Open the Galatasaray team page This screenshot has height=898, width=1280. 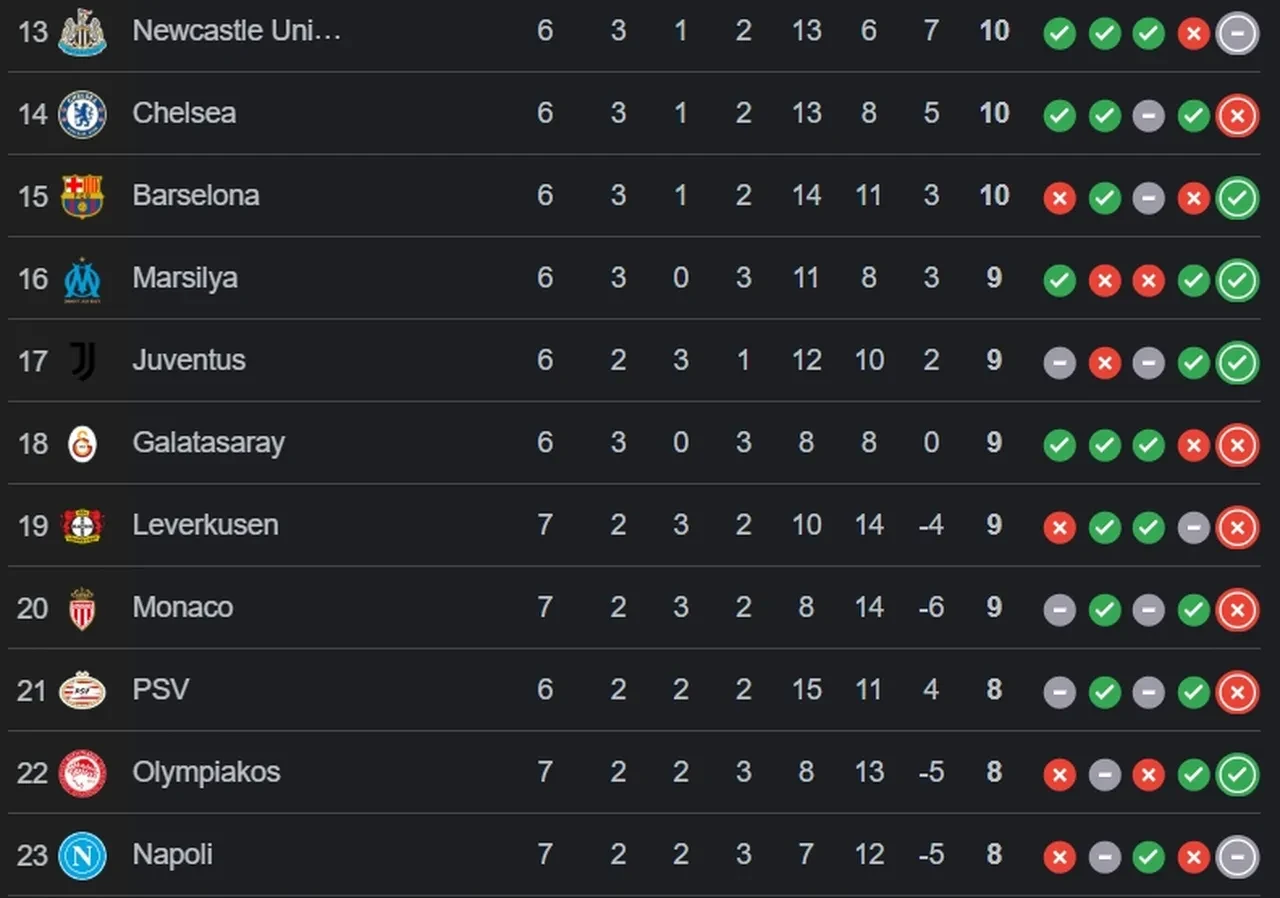click(209, 443)
